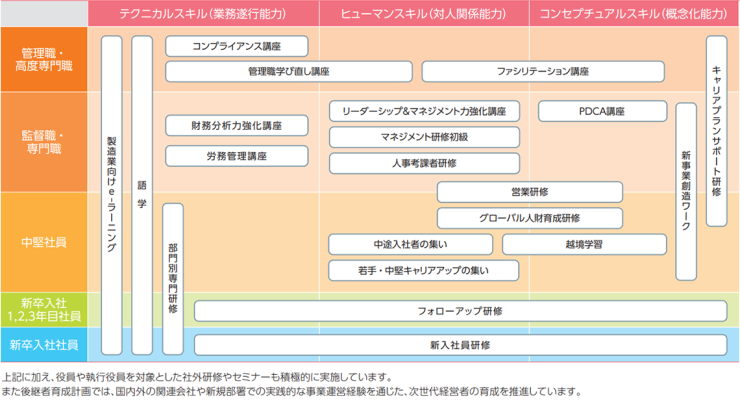Select the 管理職学び直し講座 box
740x401 pixels.
pyautogui.click(x=288, y=72)
